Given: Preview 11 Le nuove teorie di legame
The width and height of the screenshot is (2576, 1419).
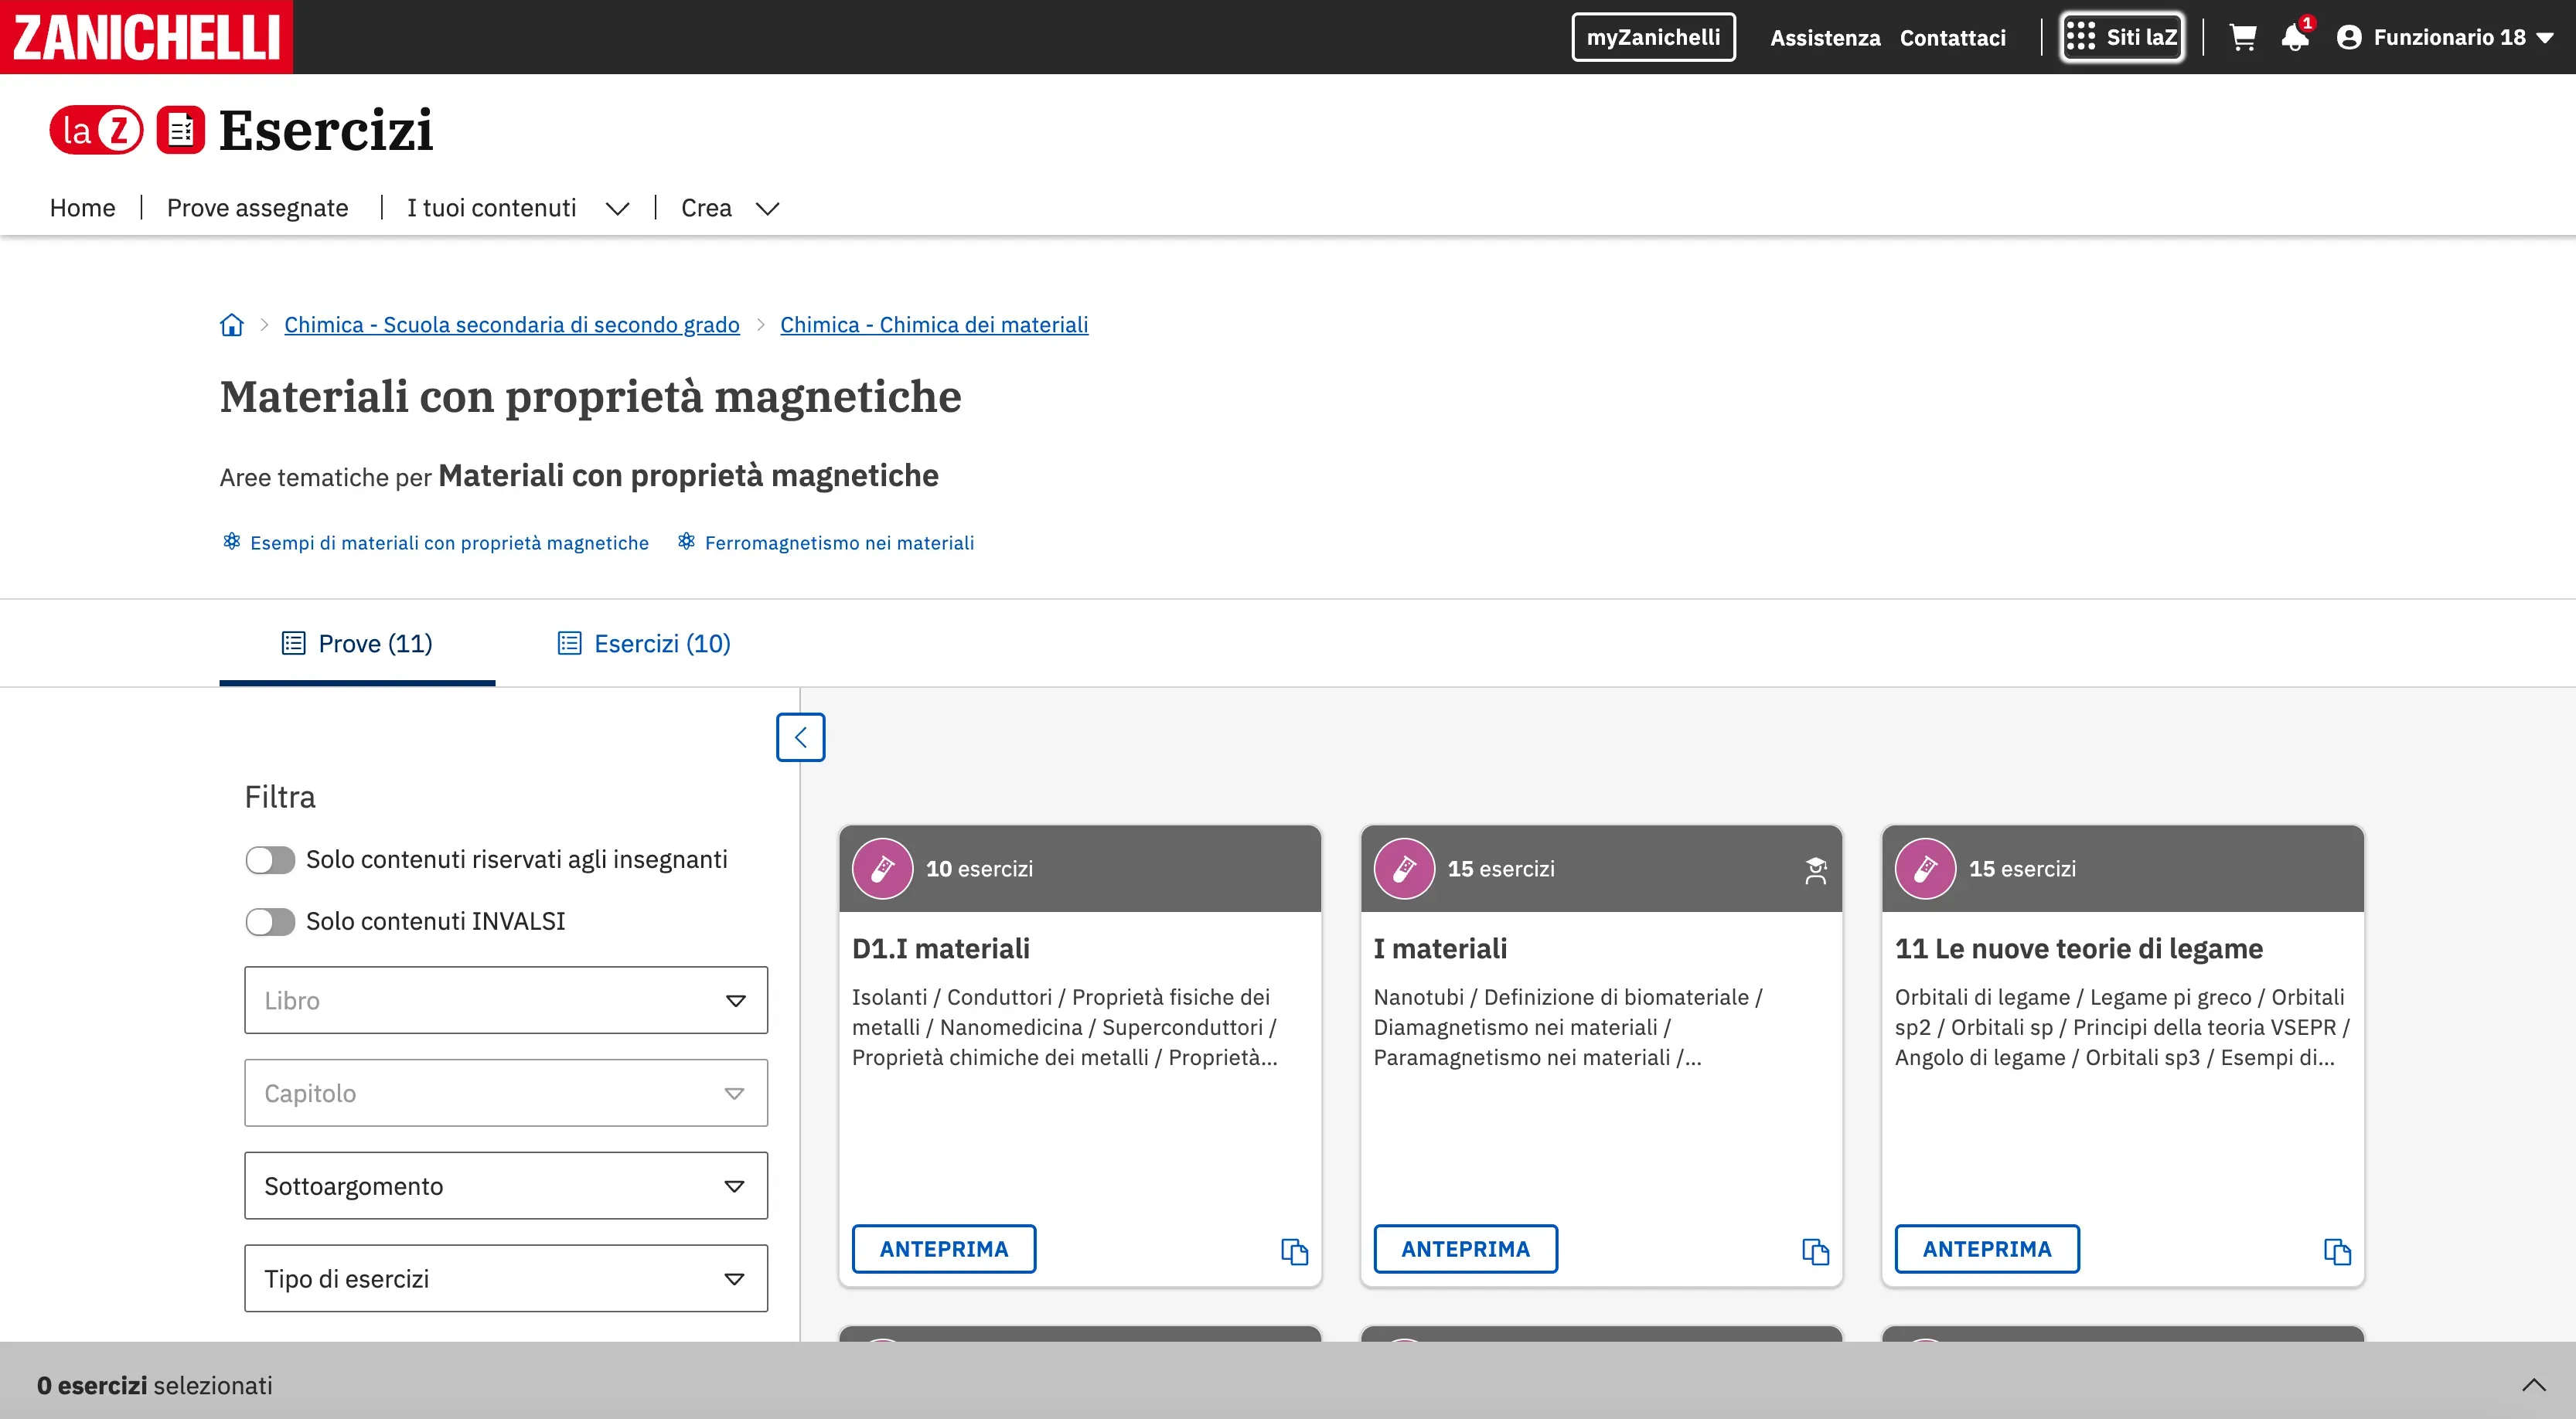Looking at the screenshot, I should point(1987,1249).
